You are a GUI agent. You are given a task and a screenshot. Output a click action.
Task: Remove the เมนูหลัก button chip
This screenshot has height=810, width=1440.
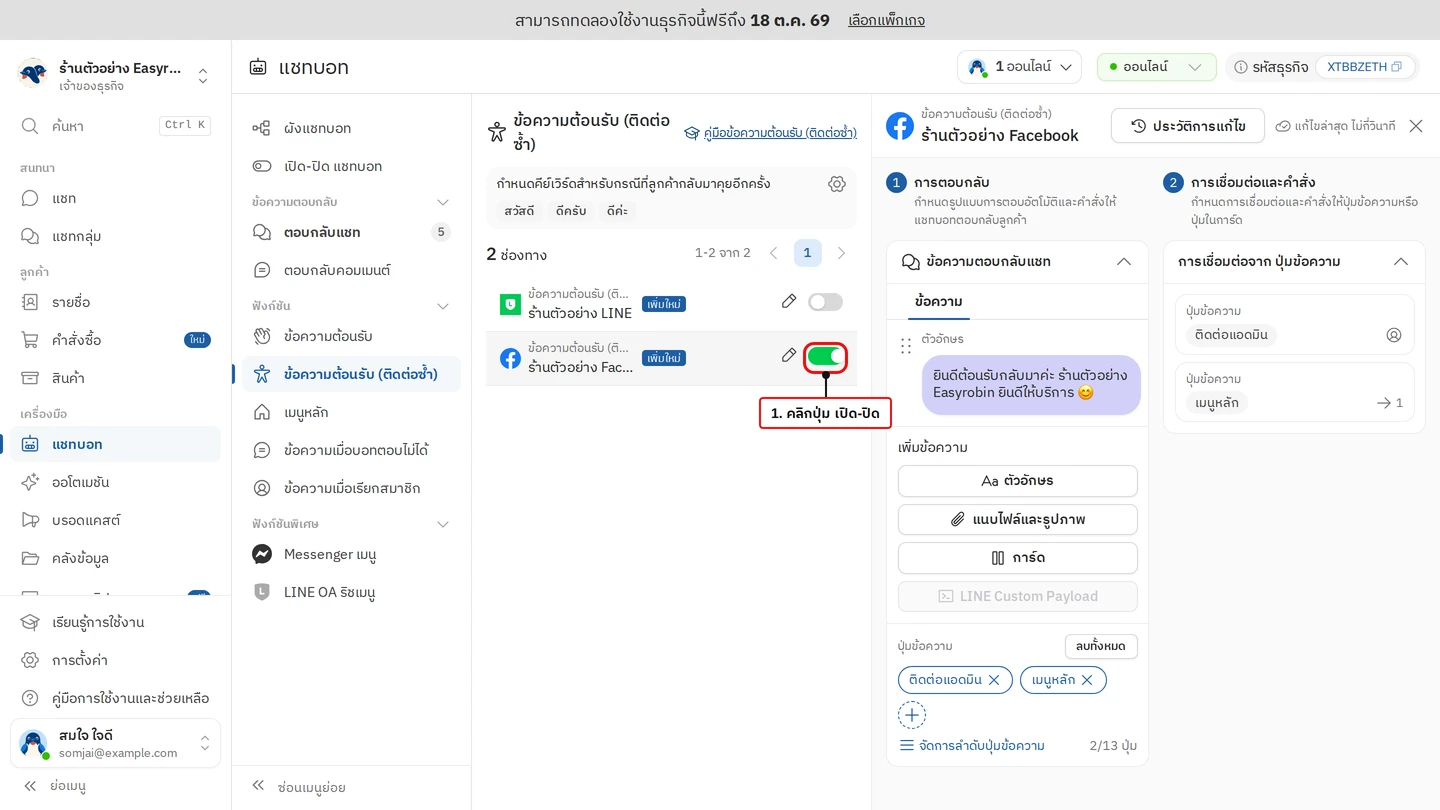(1087, 680)
